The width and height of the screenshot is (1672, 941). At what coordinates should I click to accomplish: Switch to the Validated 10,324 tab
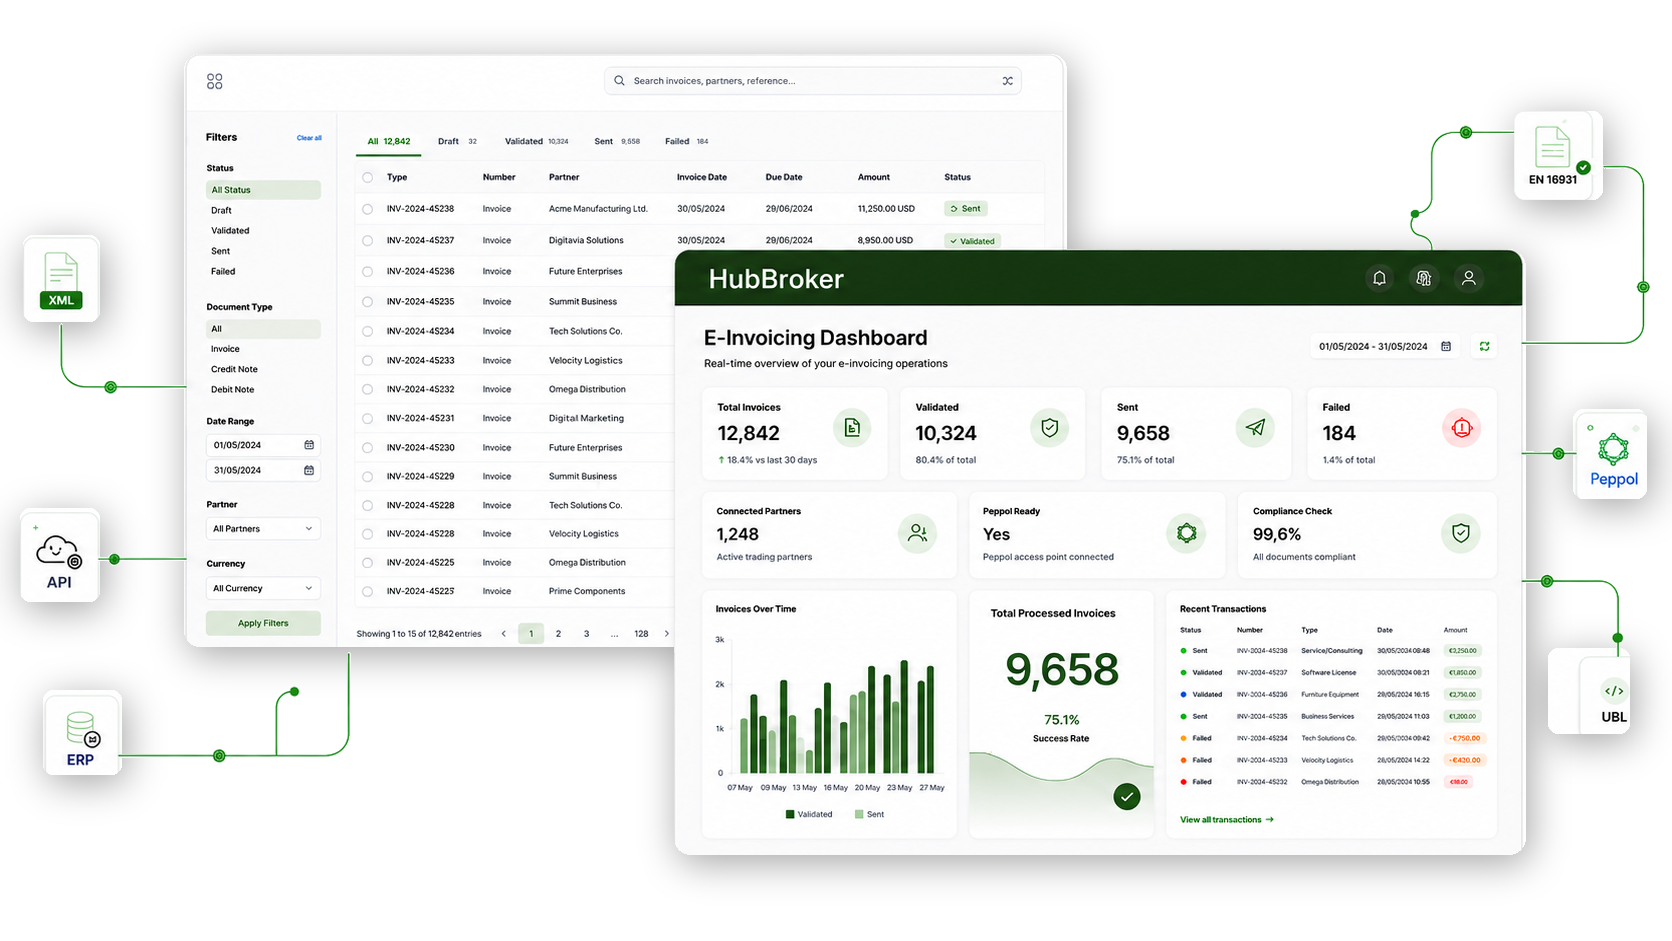tap(536, 141)
